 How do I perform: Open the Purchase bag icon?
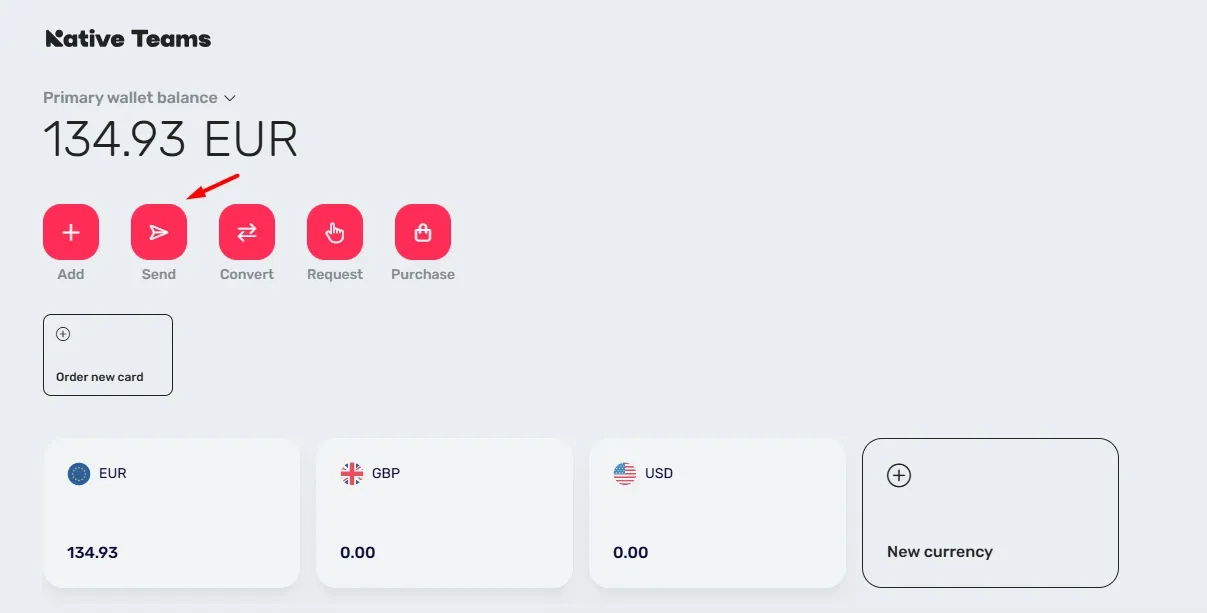[x=423, y=232]
